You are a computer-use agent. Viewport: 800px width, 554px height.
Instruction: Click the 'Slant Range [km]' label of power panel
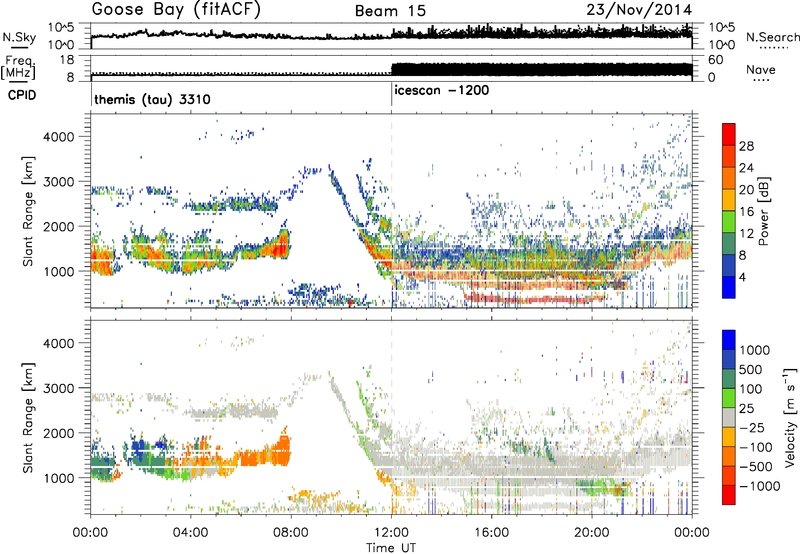pos(28,211)
